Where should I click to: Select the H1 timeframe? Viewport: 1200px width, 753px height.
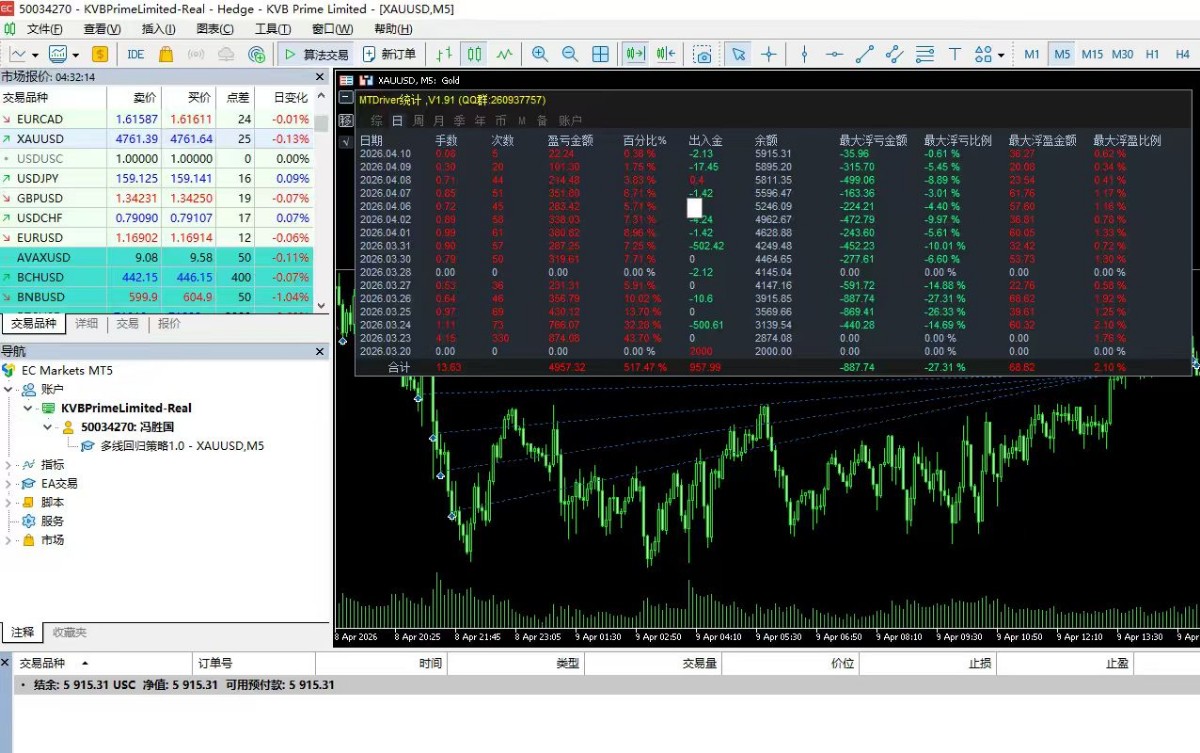click(1152, 54)
